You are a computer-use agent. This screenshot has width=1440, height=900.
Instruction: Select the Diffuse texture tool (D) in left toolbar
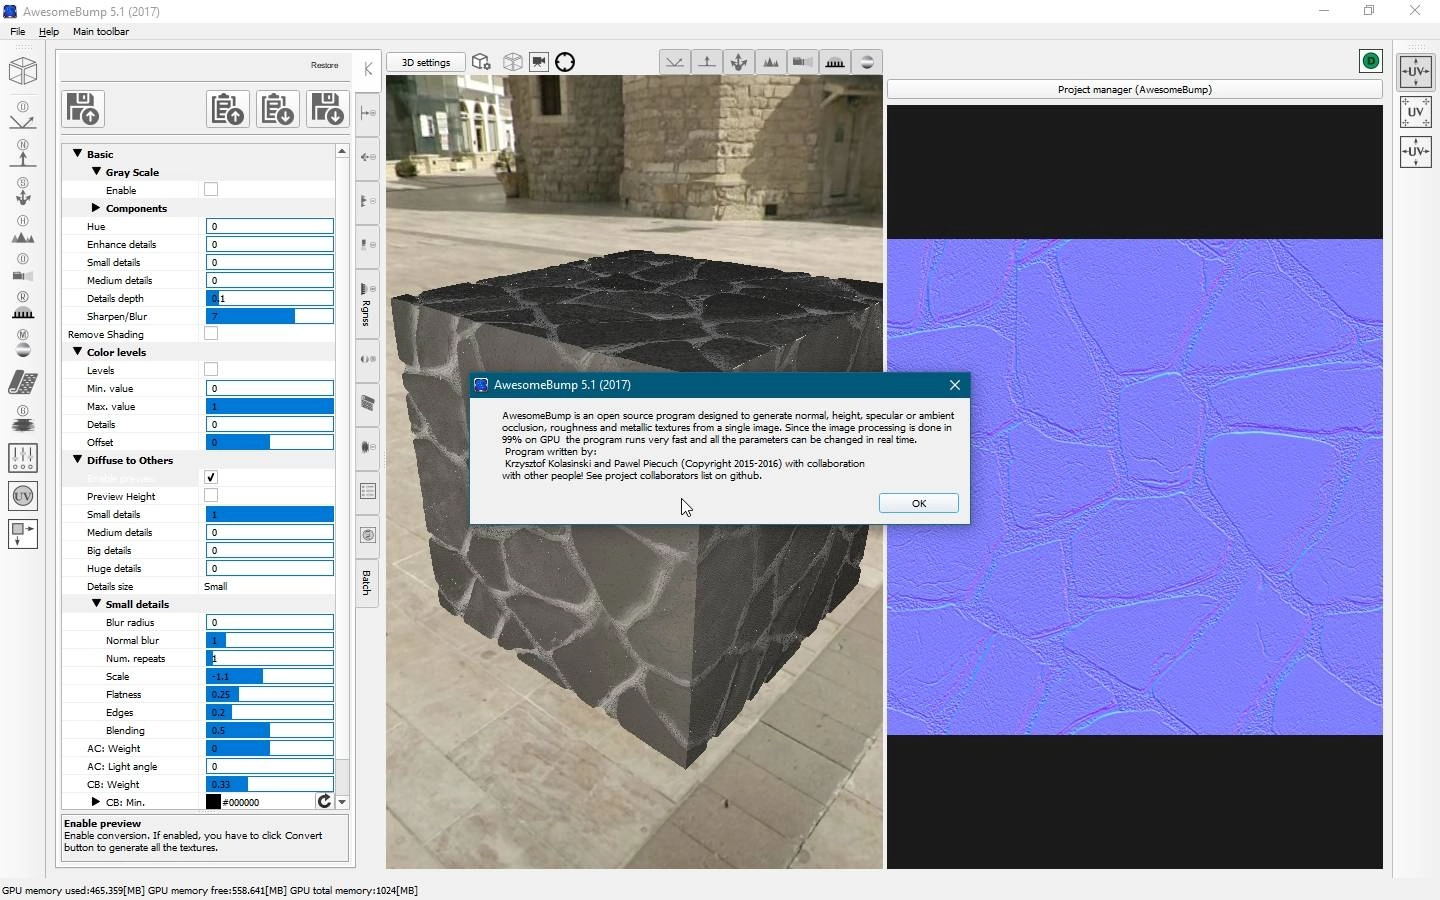22,116
